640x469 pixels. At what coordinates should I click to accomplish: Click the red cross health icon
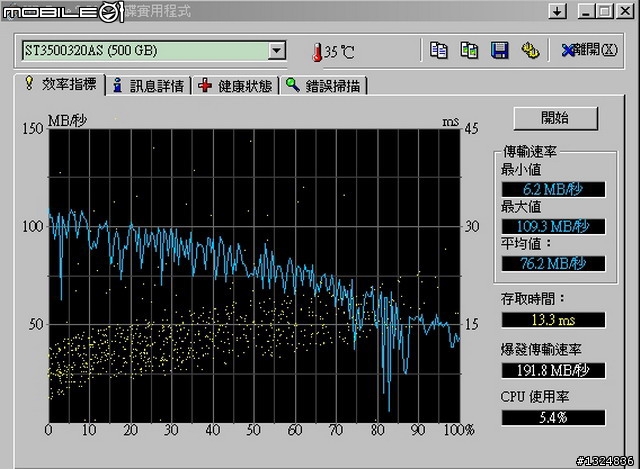[x=205, y=86]
